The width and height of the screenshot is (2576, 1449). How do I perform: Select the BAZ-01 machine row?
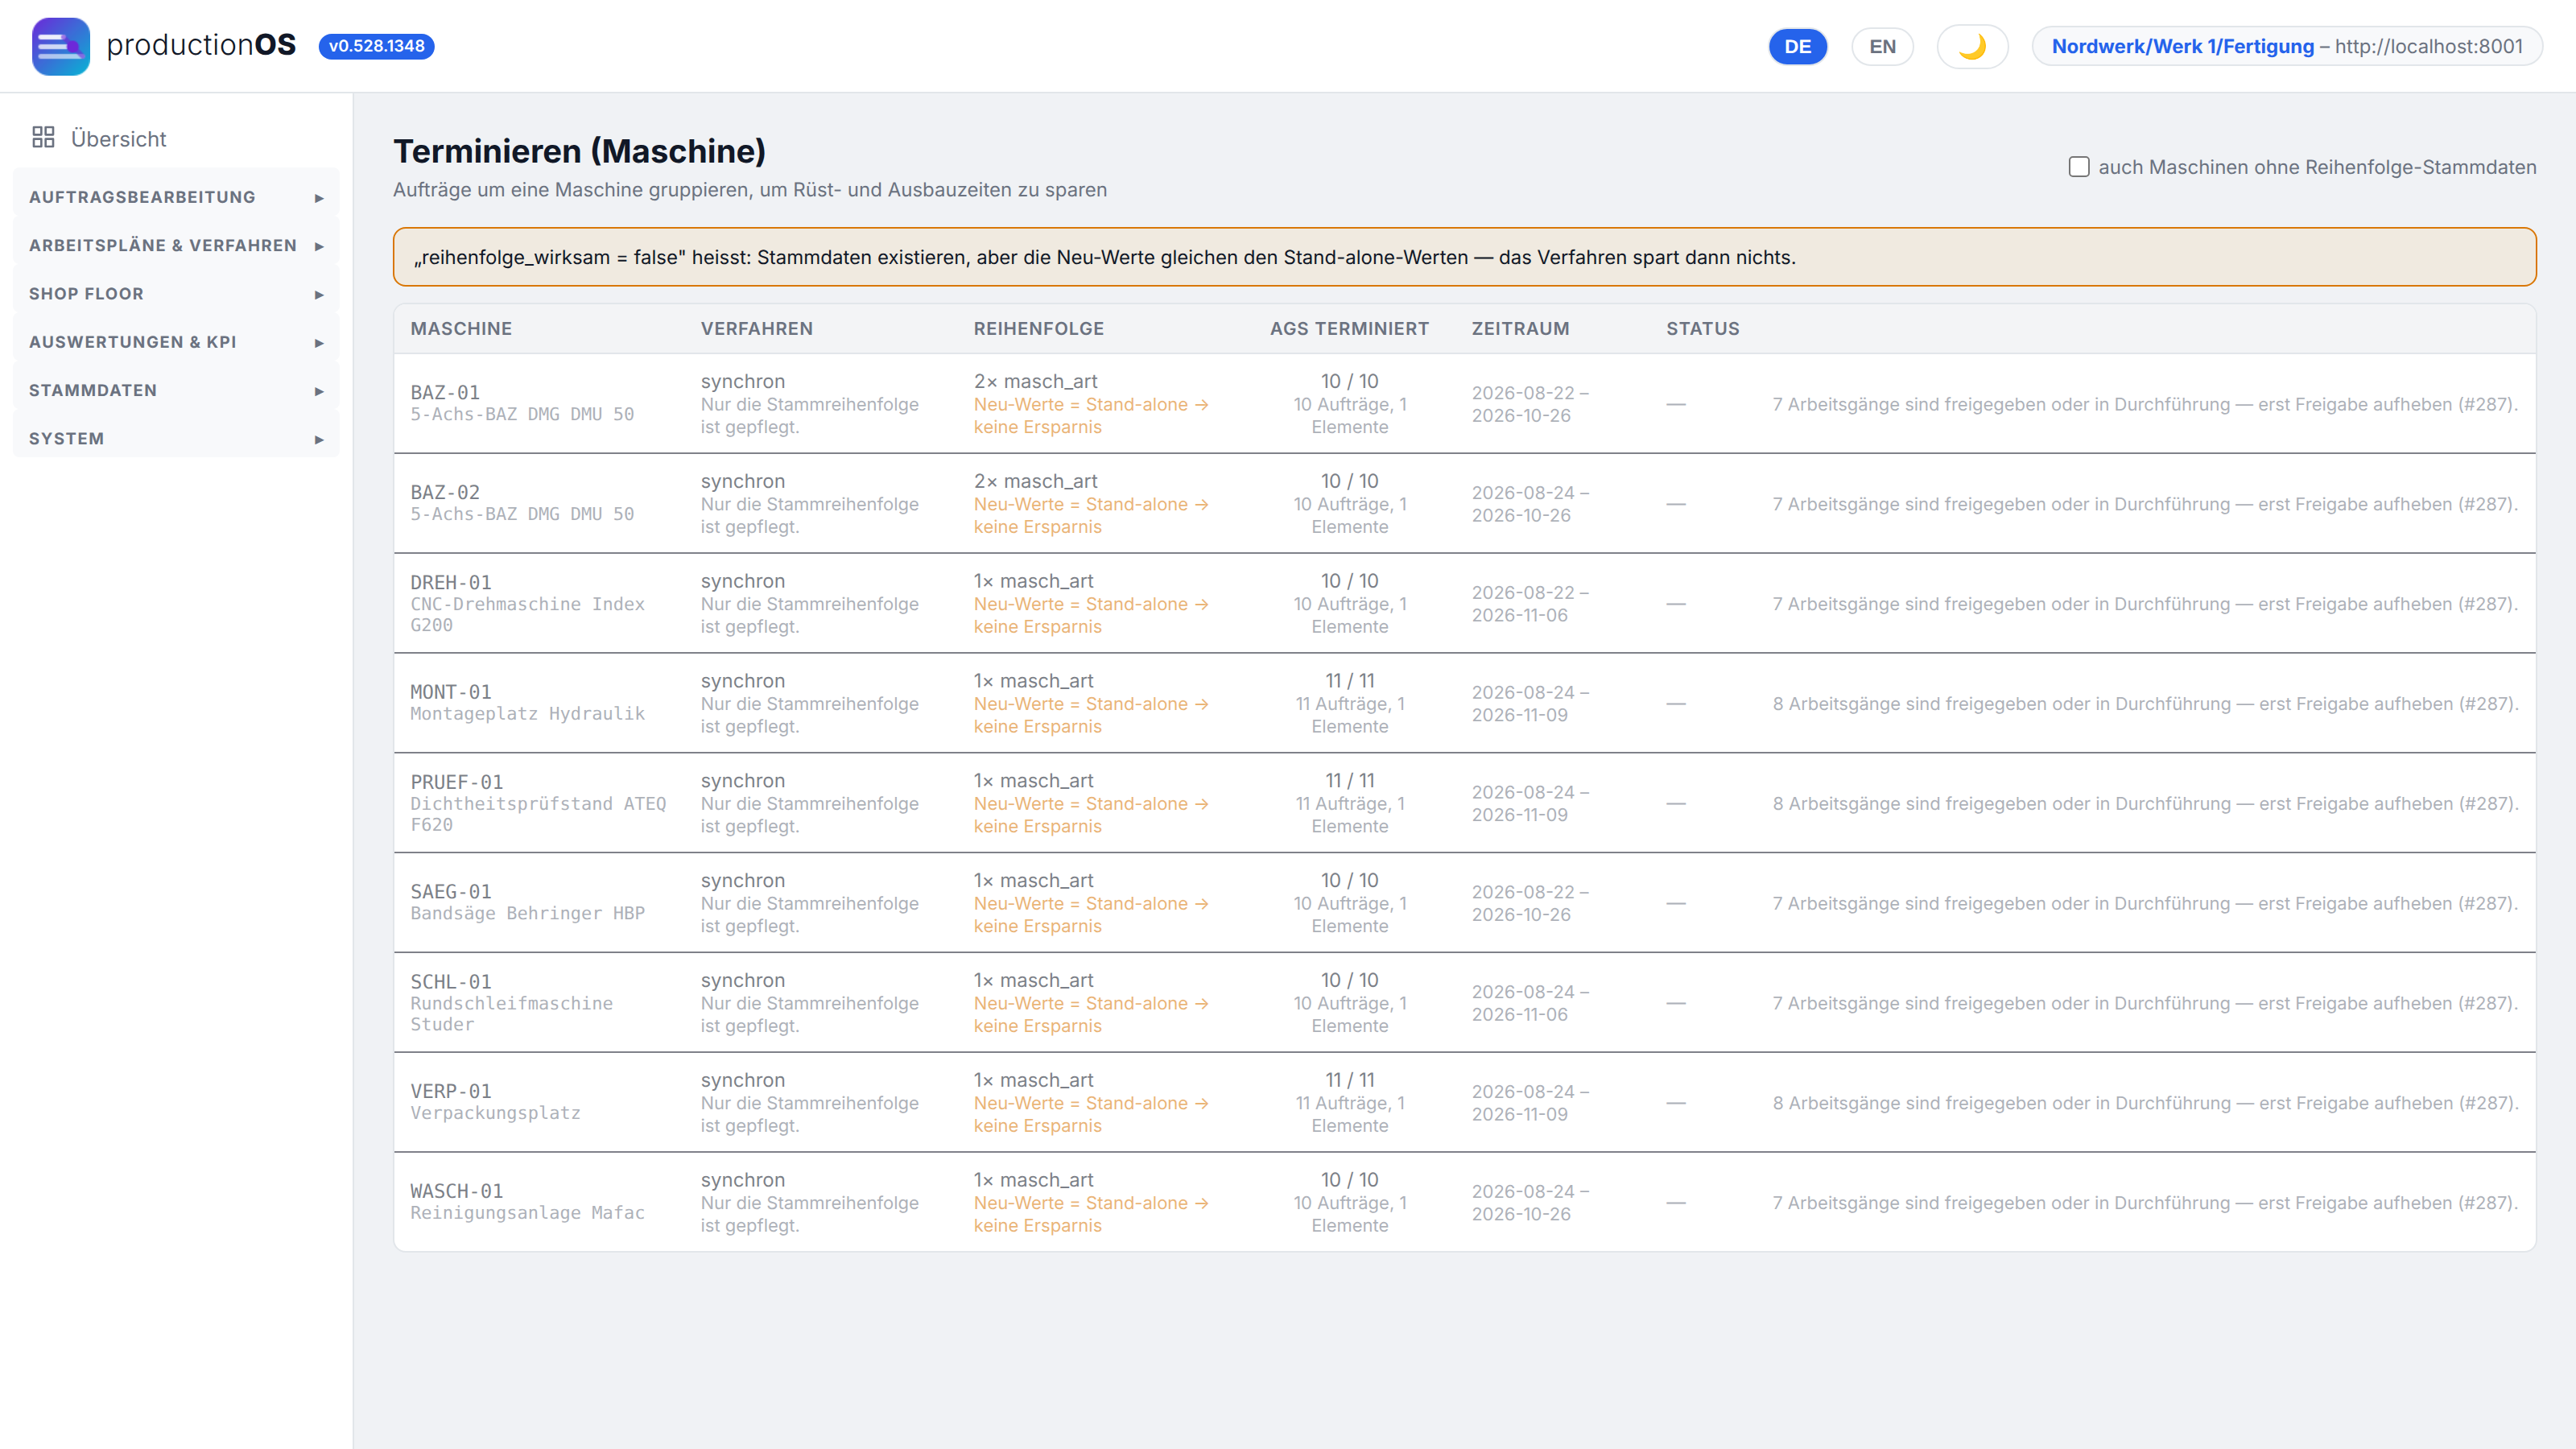click(1464, 404)
